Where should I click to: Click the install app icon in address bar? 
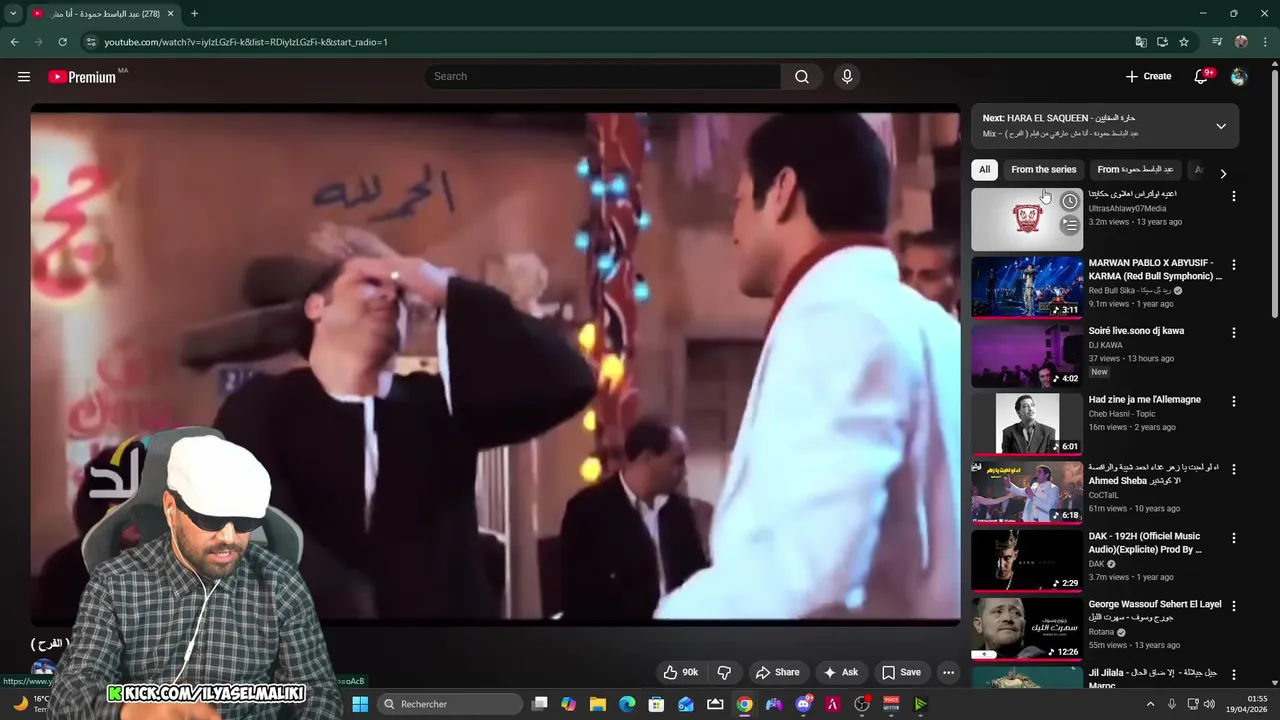click(x=1162, y=42)
